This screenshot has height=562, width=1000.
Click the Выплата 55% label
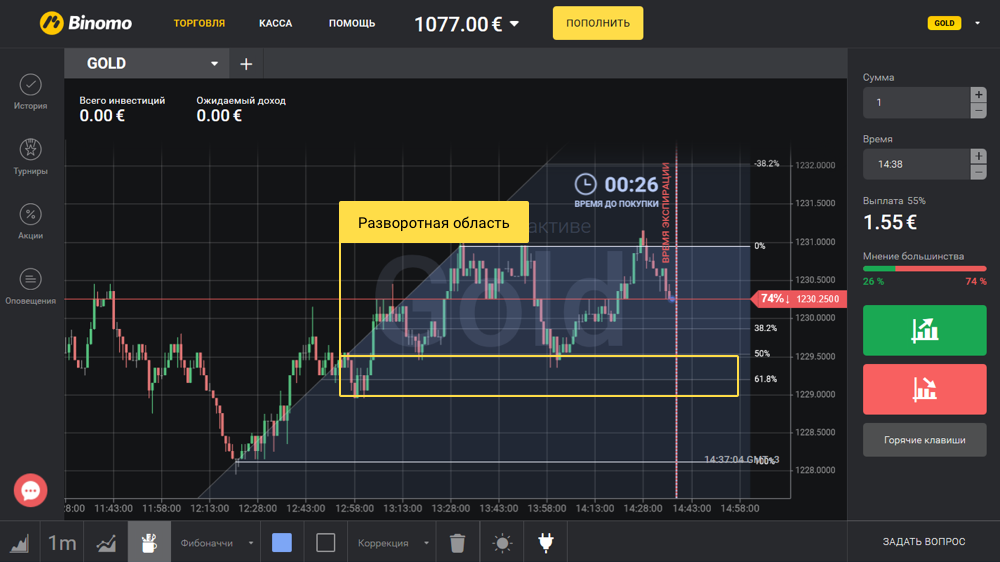[x=894, y=200]
